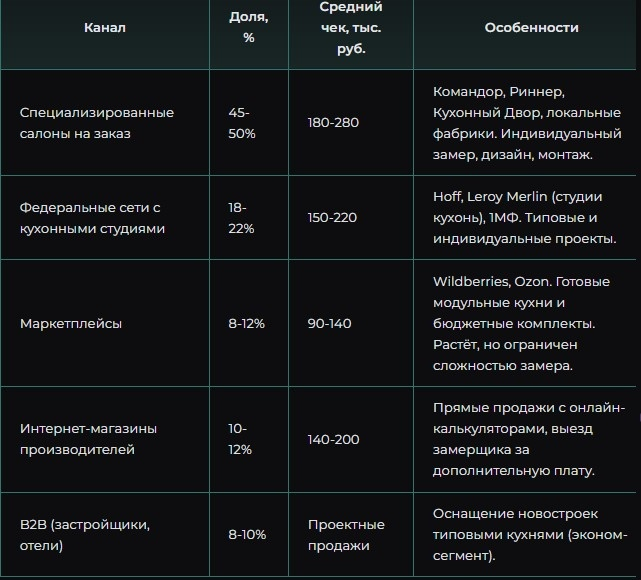Select the "B2B (застройщики, отели)" cell
The height and width of the screenshot is (580, 641).
click(x=85, y=535)
